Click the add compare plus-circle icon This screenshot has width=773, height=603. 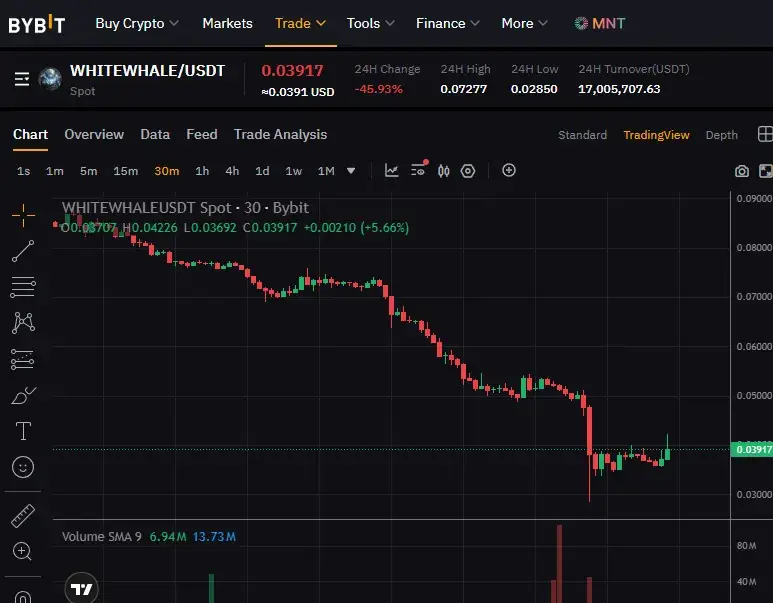coord(509,170)
